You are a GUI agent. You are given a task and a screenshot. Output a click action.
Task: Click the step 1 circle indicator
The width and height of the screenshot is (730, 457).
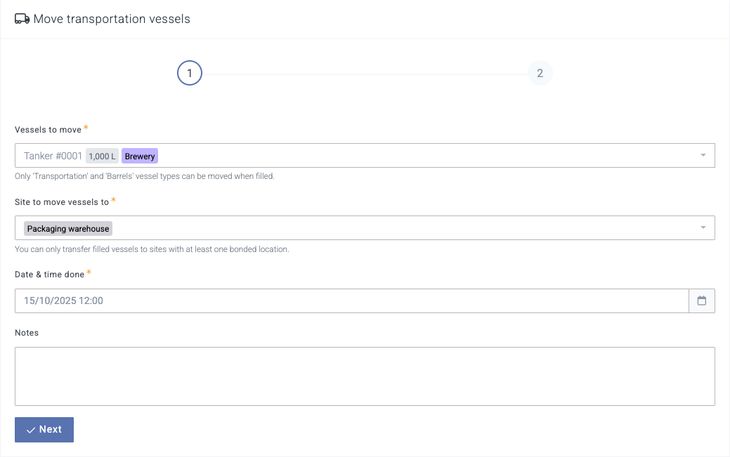(190, 73)
